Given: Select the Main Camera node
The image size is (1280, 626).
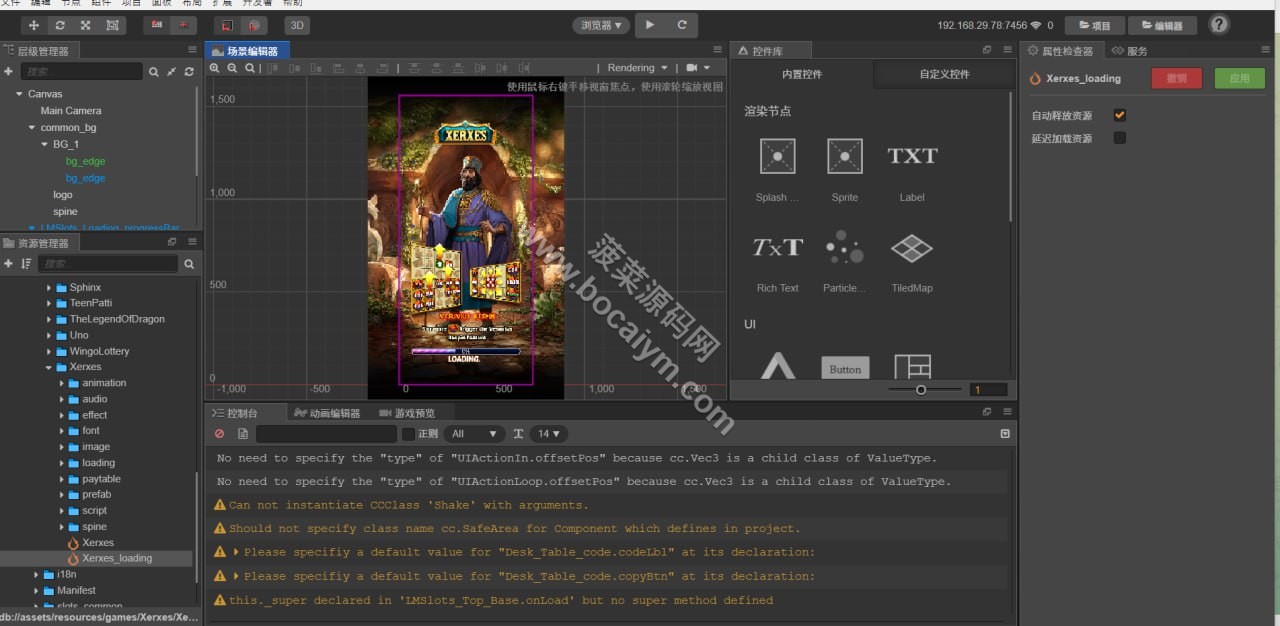Looking at the screenshot, I should point(70,111).
